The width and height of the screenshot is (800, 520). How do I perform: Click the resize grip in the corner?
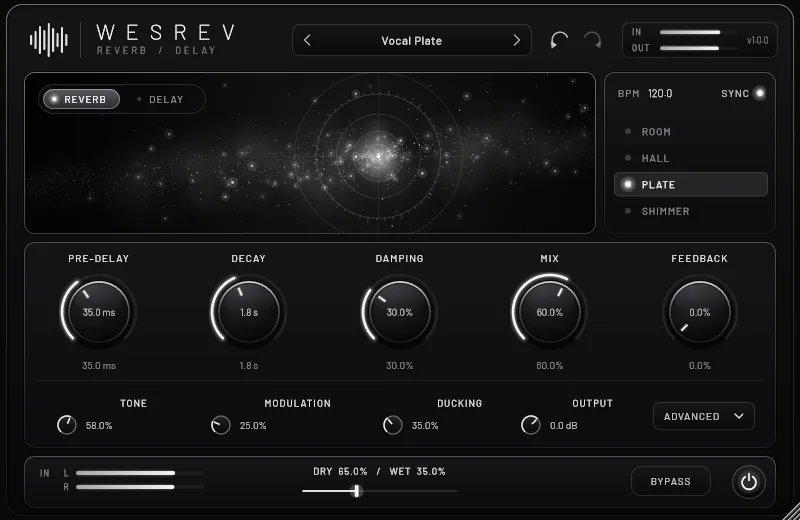[792, 512]
